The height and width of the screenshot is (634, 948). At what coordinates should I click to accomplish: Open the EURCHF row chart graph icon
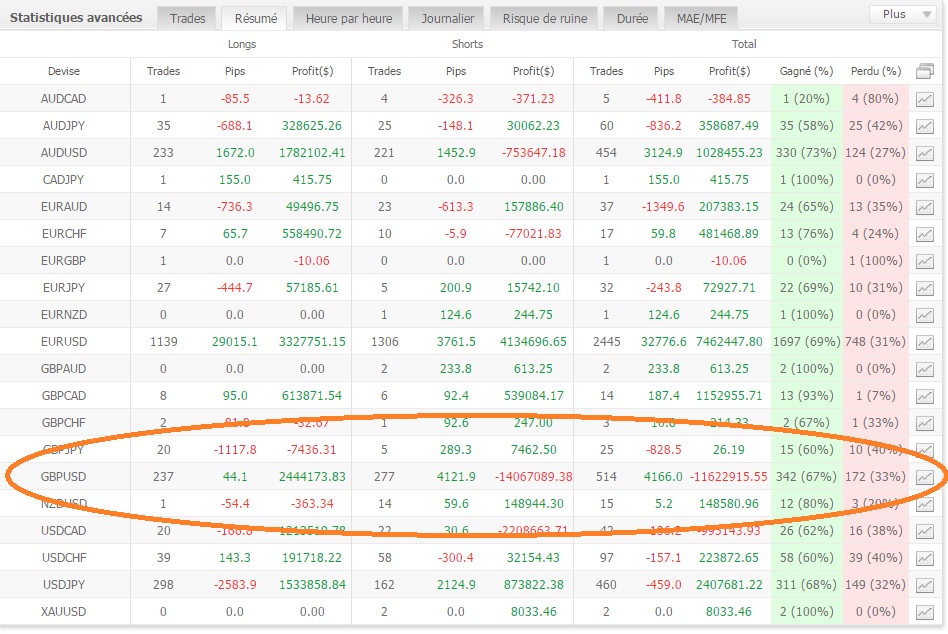click(x=925, y=234)
